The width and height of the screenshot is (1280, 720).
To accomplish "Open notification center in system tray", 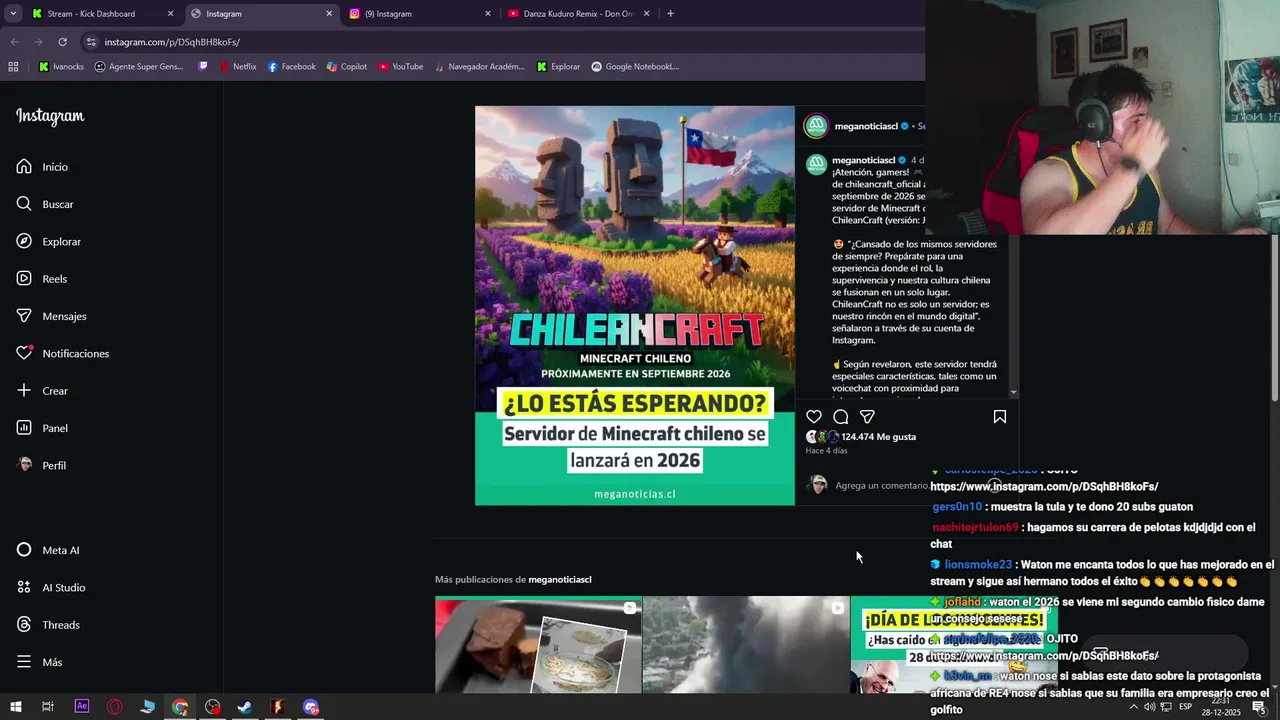I will [x=1259, y=707].
